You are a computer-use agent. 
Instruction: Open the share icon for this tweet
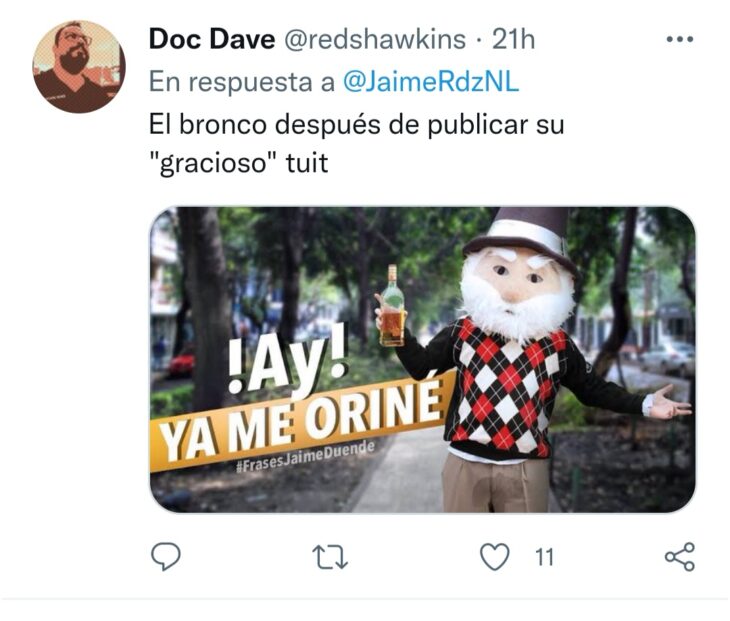click(680, 557)
